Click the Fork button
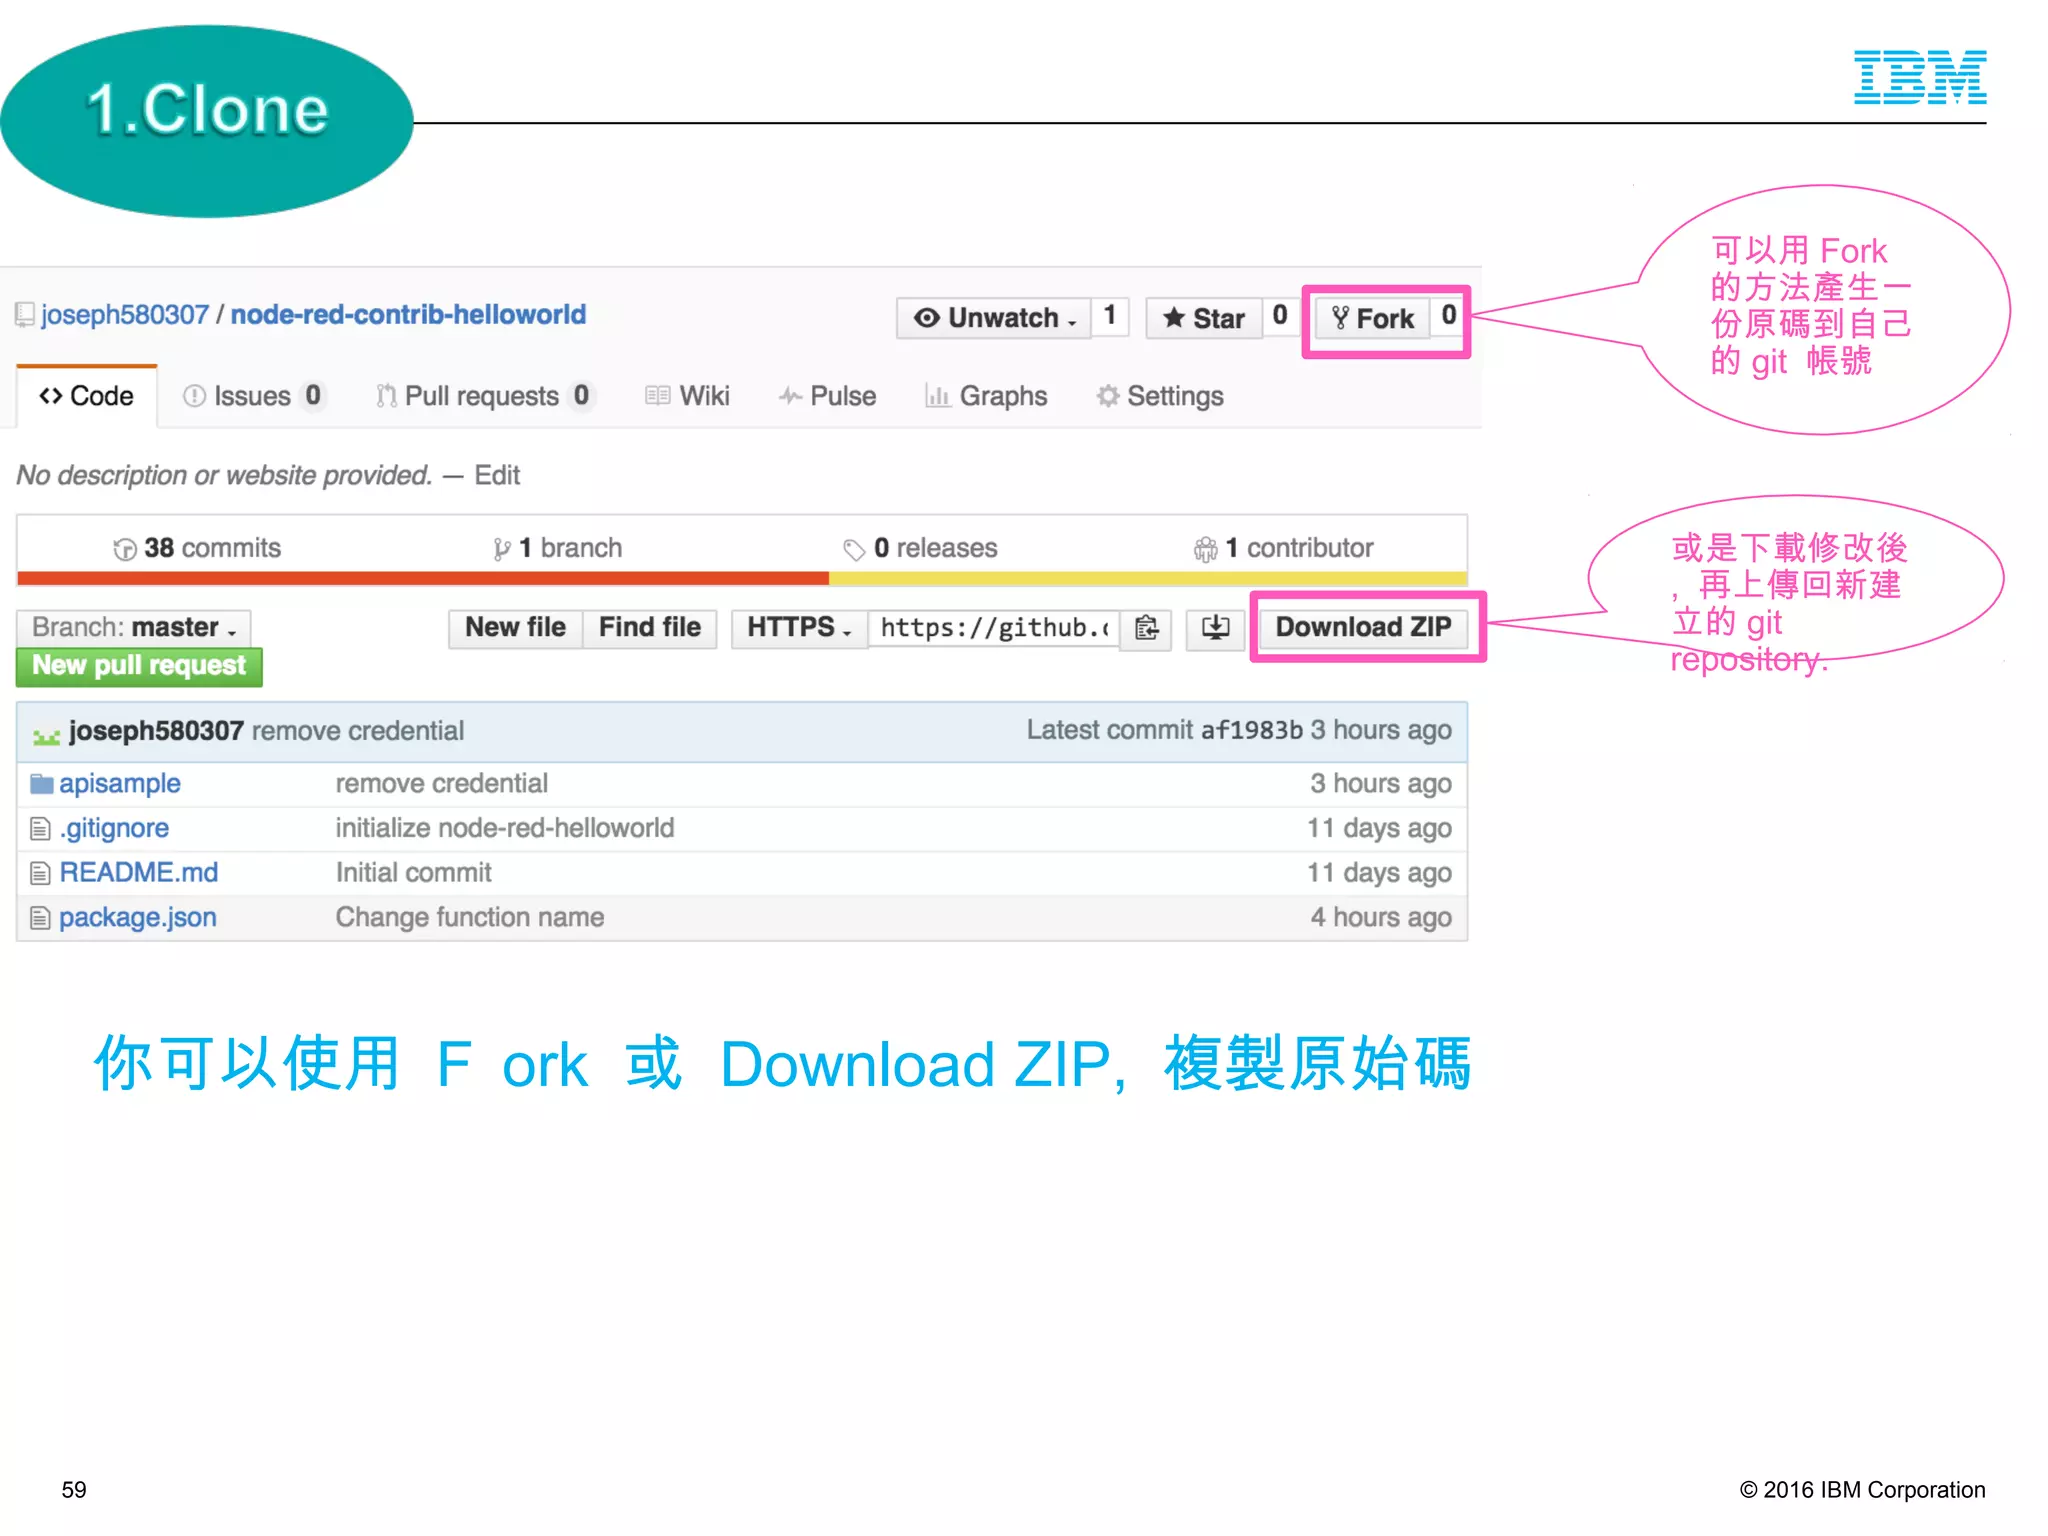The image size is (2048, 1536). click(x=1372, y=318)
